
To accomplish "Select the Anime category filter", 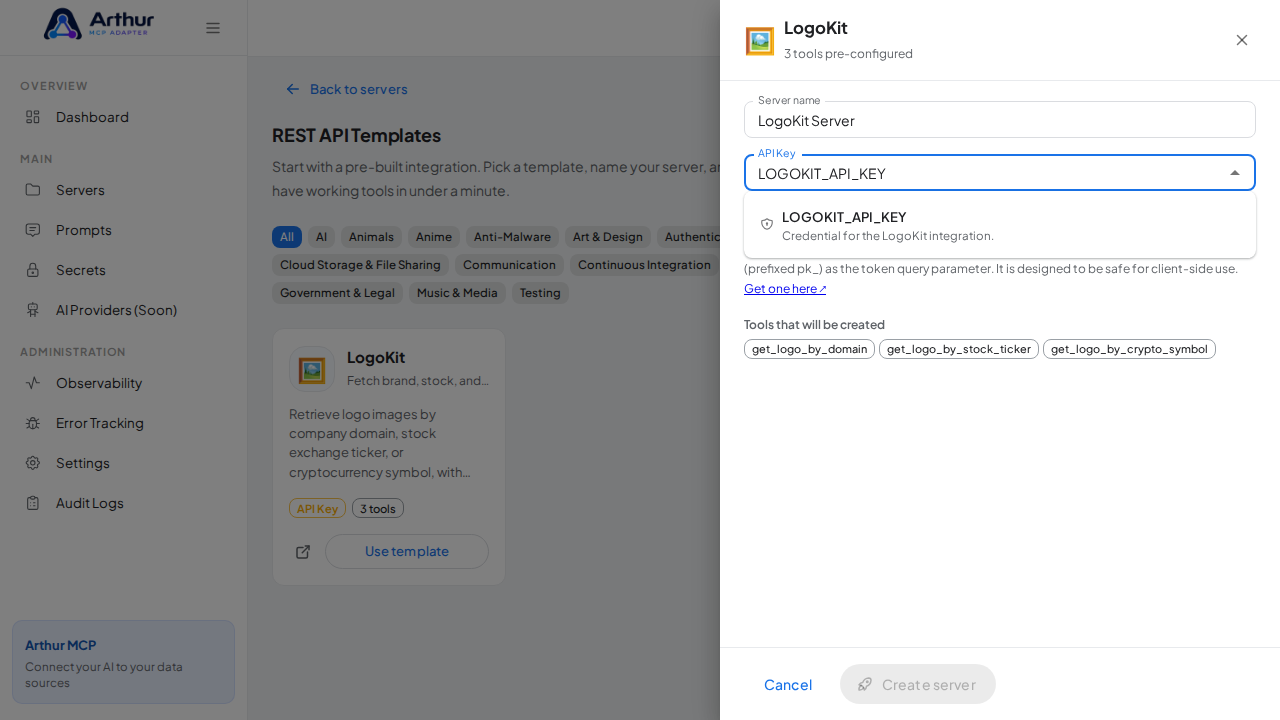I will click(x=434, y=237).
